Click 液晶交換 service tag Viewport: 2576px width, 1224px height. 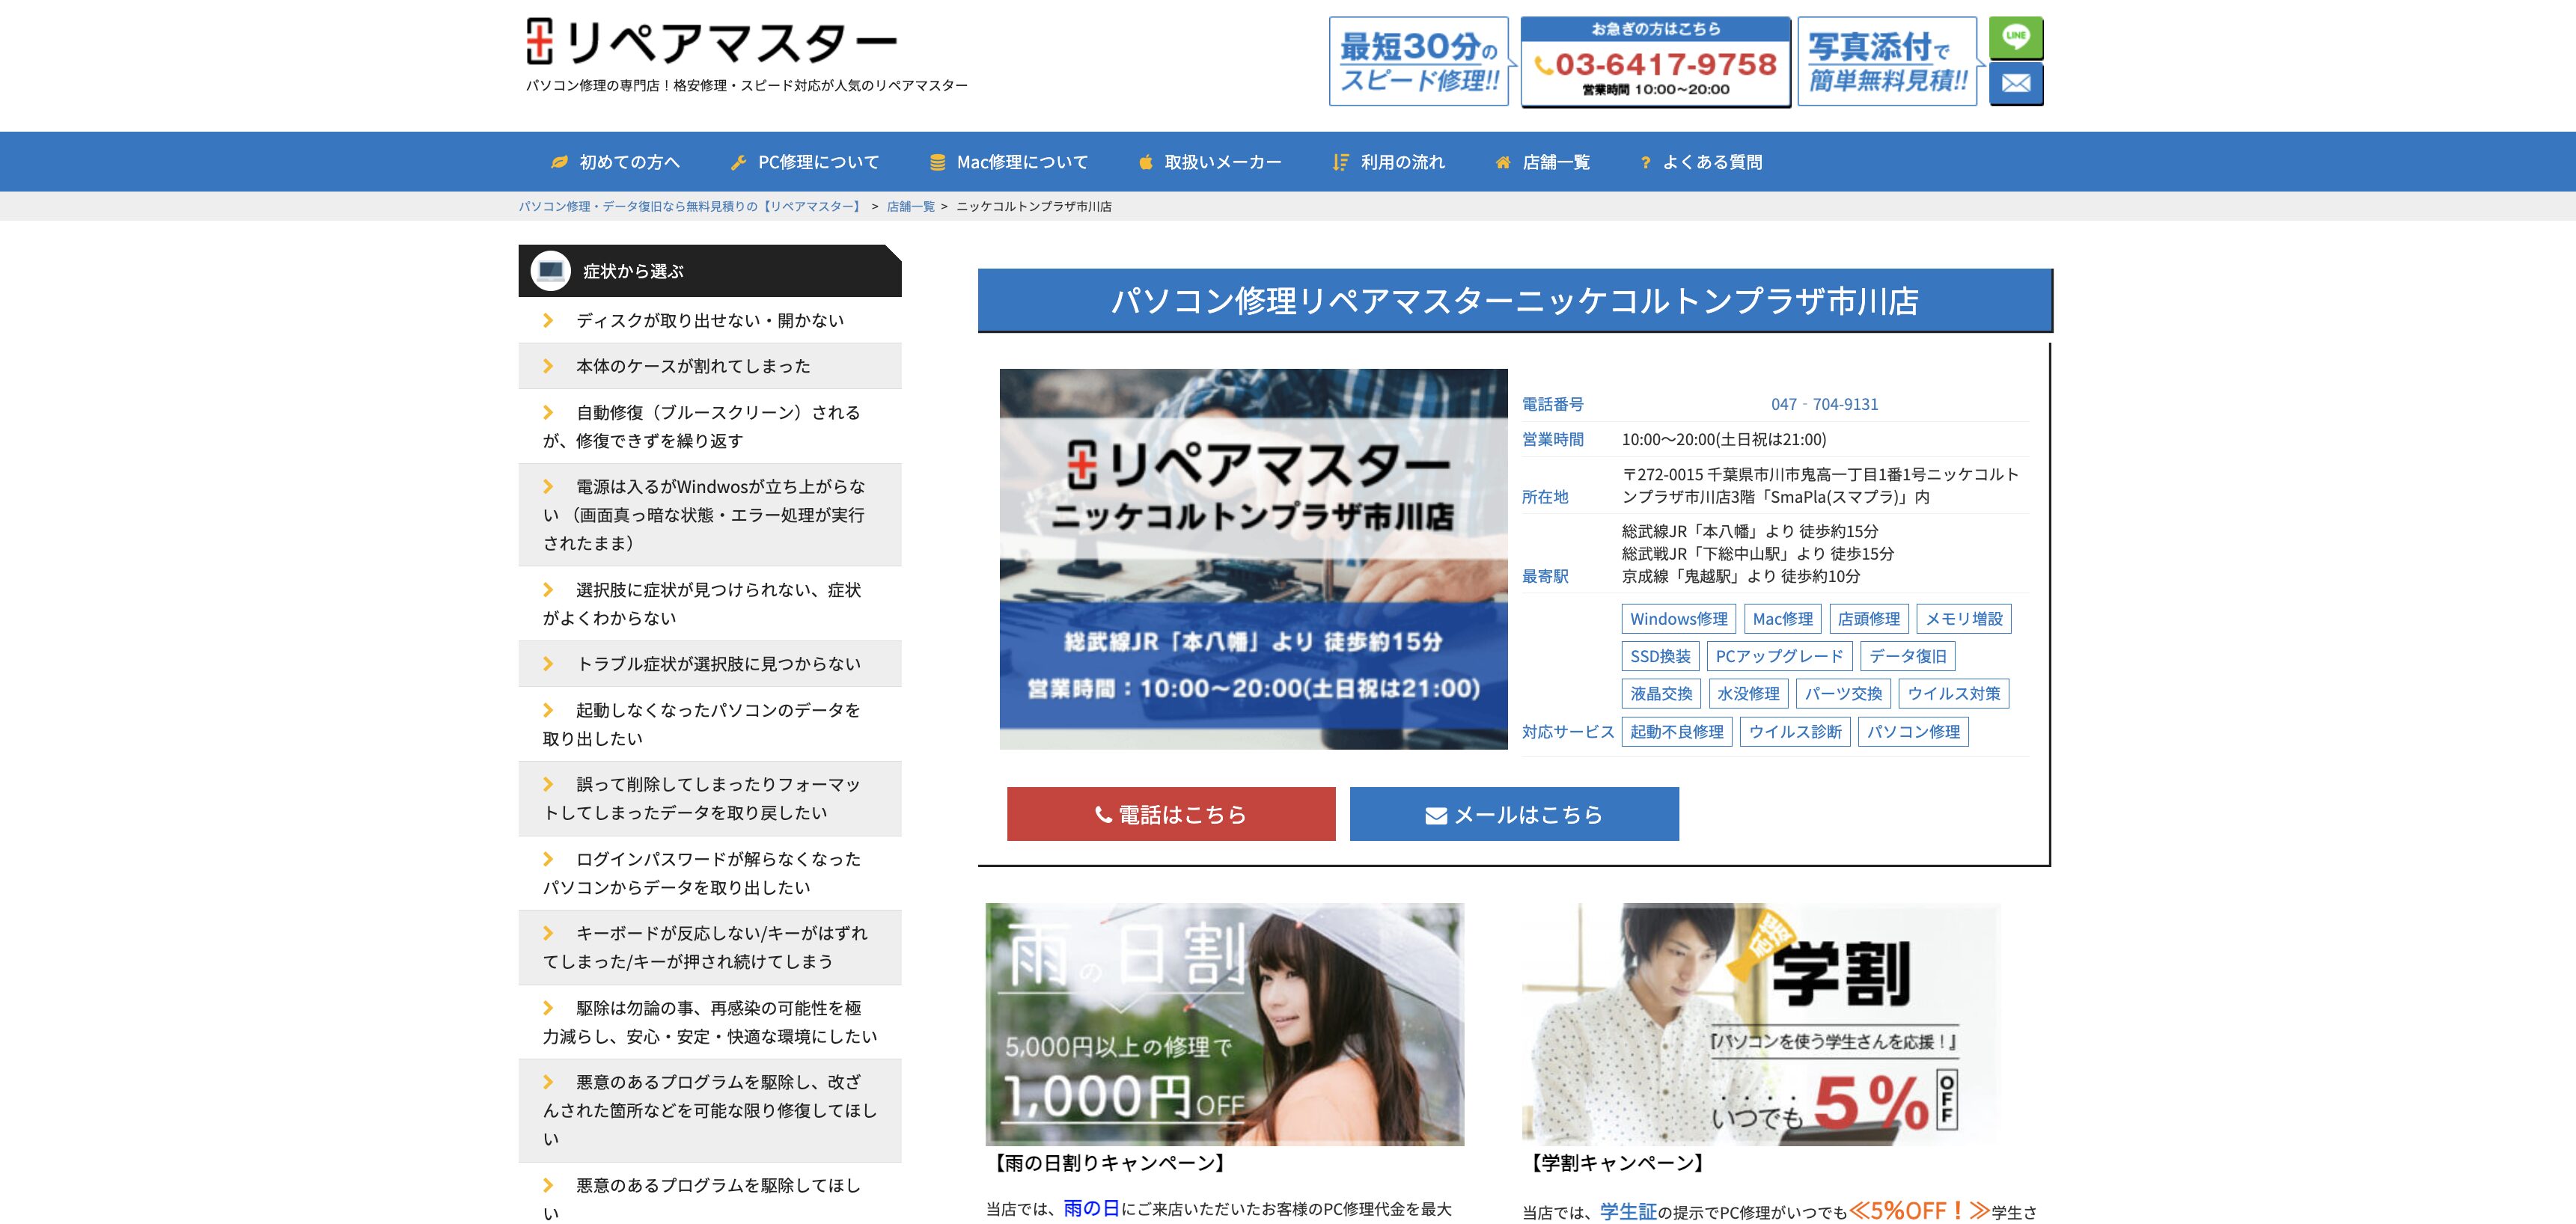[x=1661, y=694]
